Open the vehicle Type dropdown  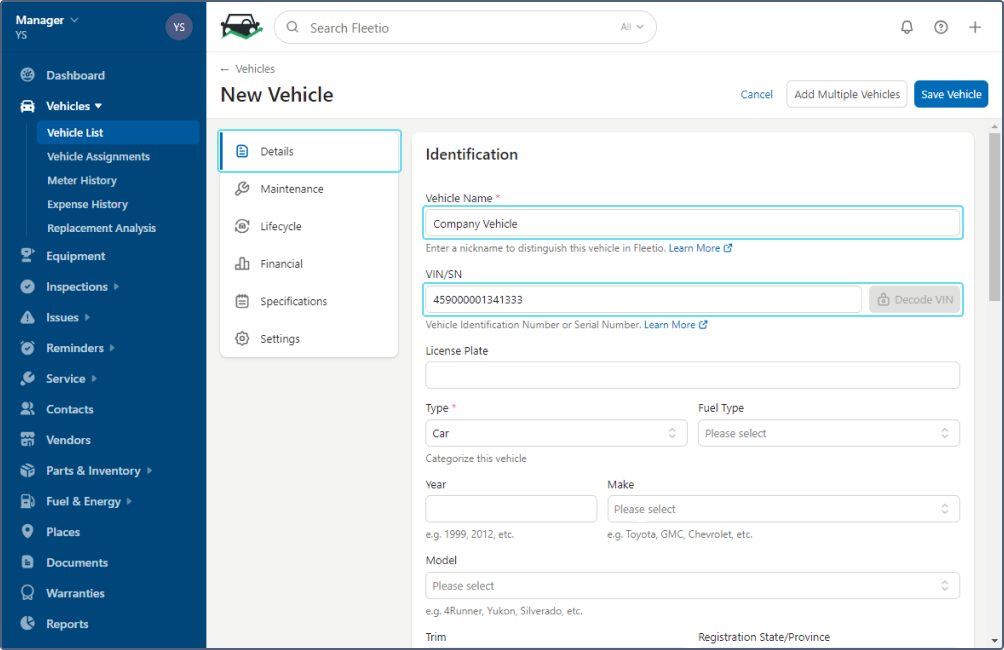tap(556, 434)
